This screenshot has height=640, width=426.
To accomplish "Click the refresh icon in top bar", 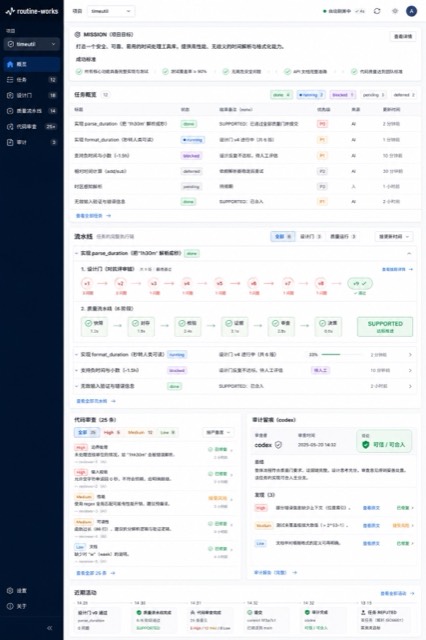I will pyautogui.click(x=377, y=11).
